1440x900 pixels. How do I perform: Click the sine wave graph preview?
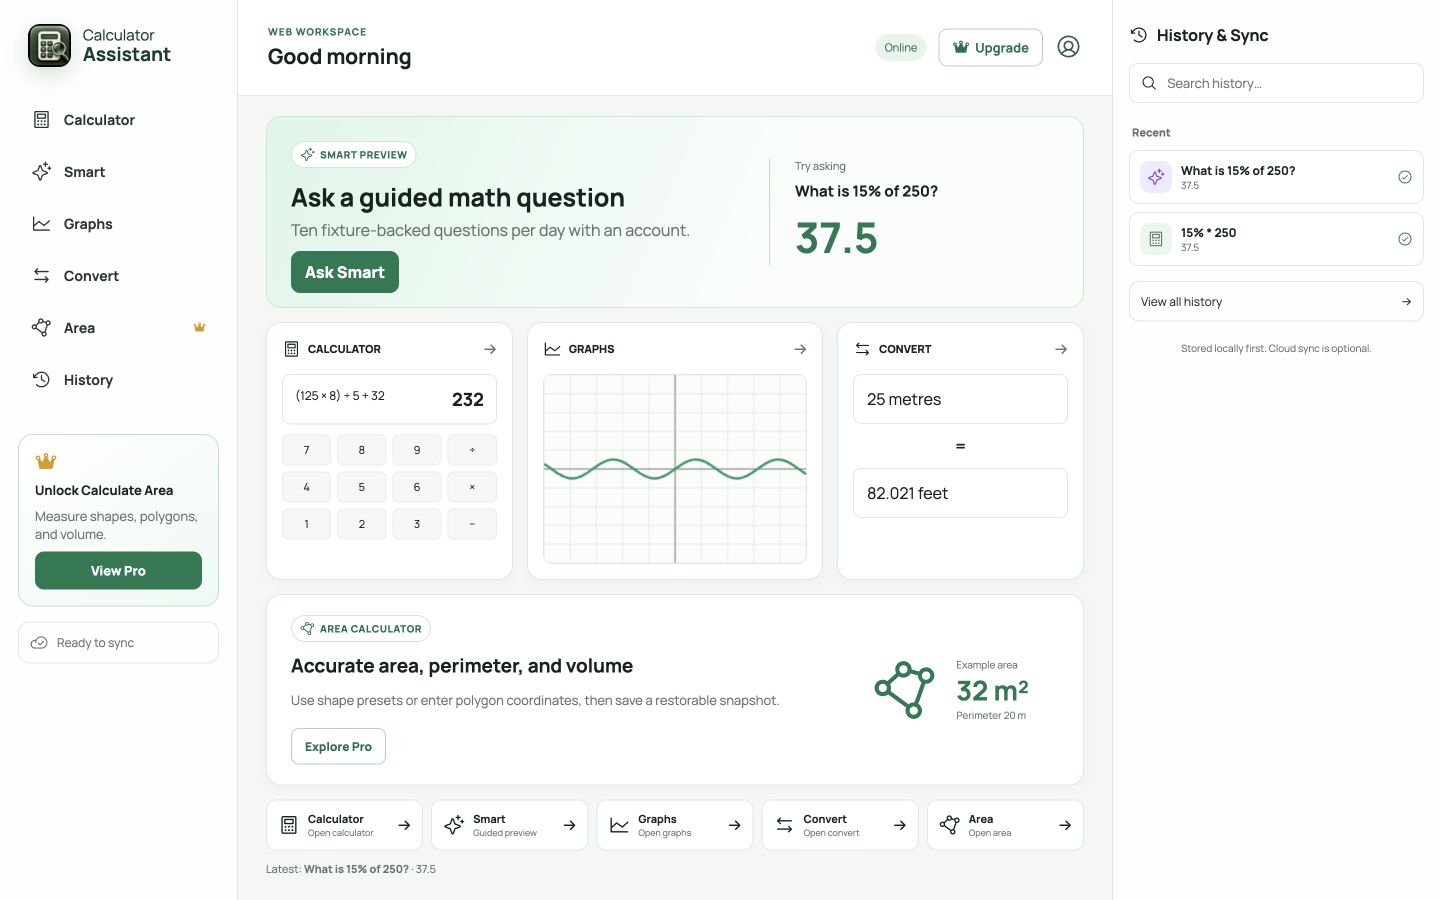pyautogui.click(x=675, y=469)
